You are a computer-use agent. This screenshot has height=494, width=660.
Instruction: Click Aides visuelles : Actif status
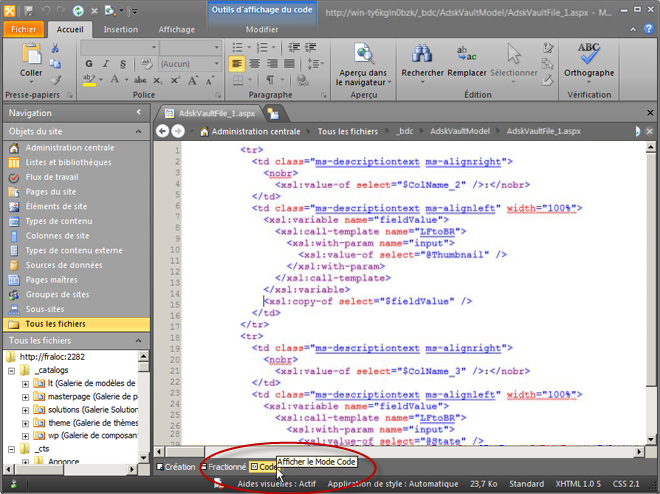click(276, 484)
